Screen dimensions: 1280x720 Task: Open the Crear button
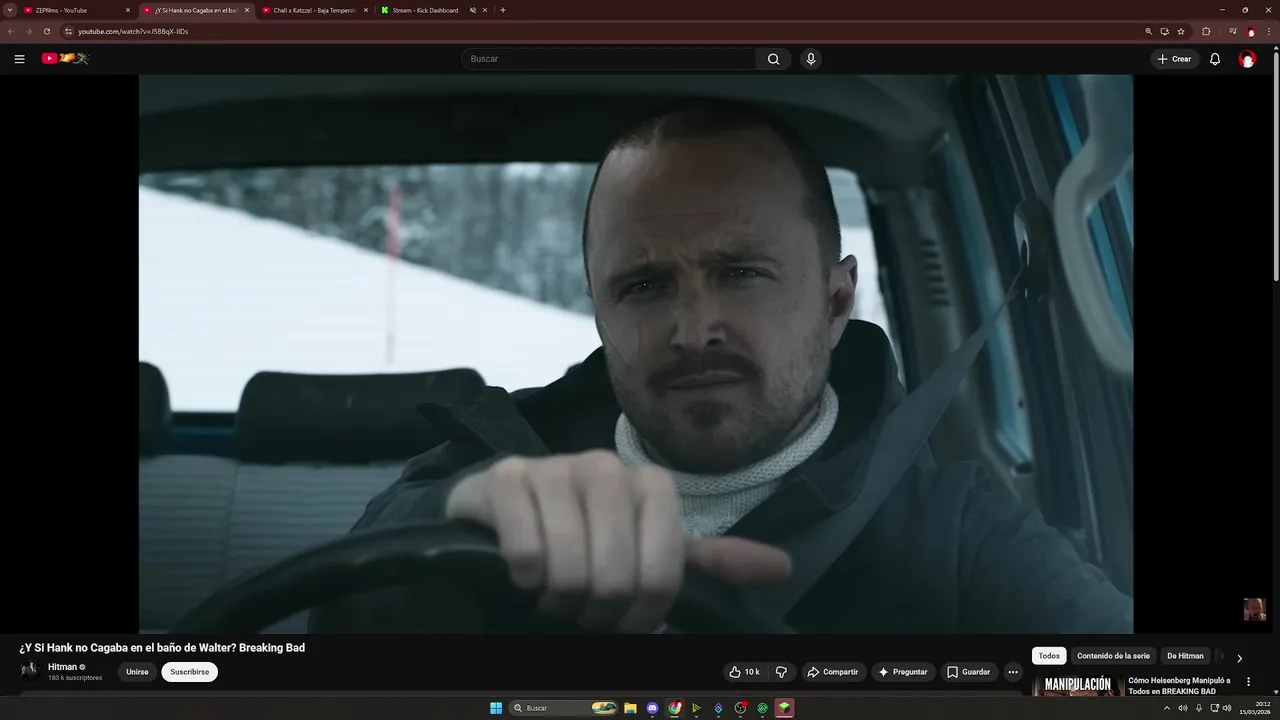point(1174,59)
